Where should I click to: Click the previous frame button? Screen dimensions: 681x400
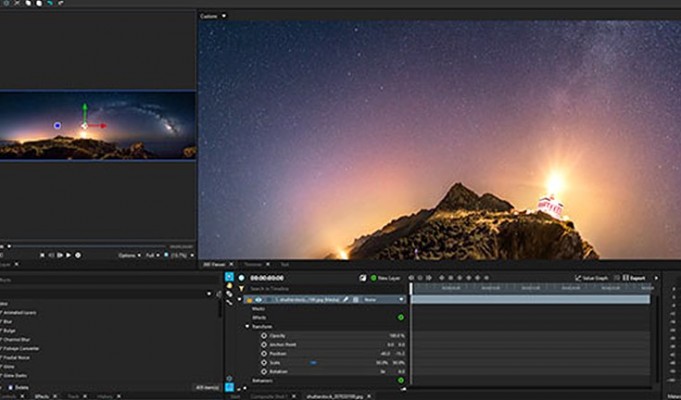51,255
